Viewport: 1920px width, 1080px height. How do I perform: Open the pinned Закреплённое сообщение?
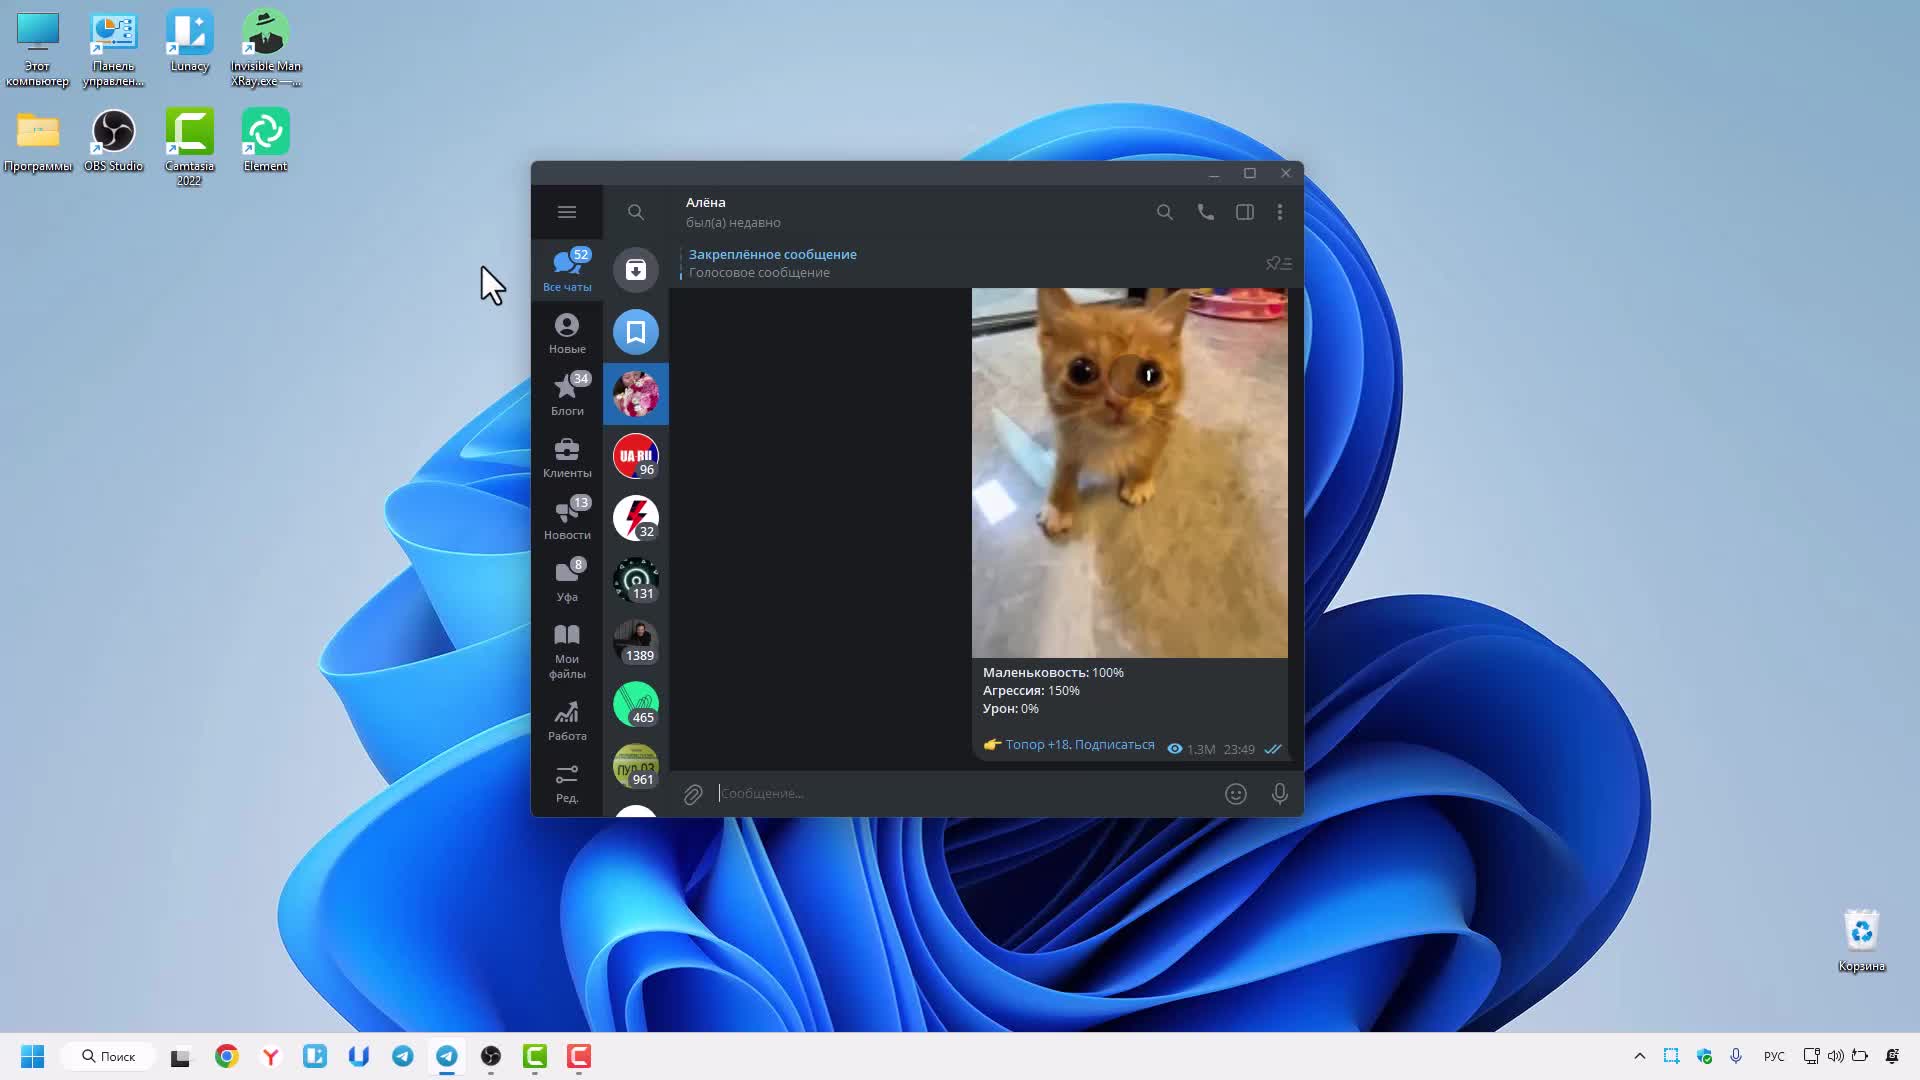click(x=772, y=262)
